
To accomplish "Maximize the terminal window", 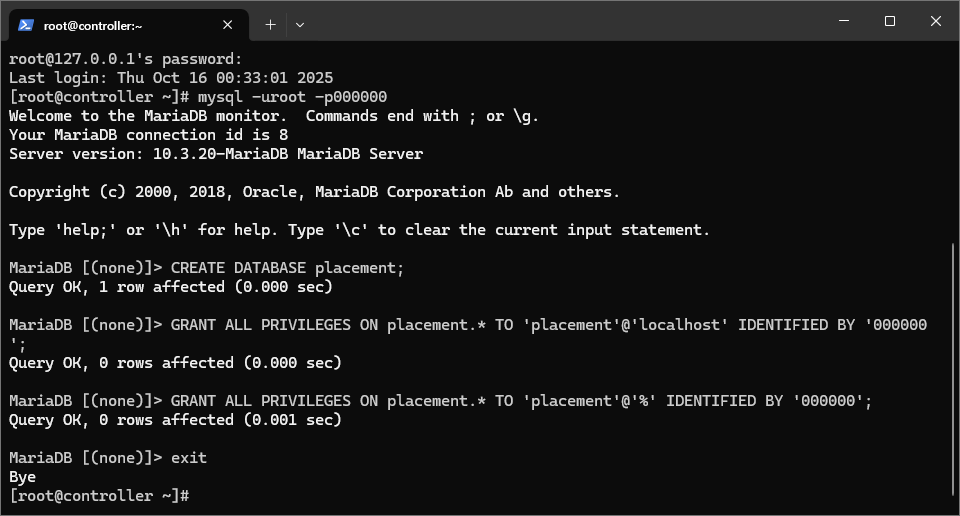I will [890, 21].
